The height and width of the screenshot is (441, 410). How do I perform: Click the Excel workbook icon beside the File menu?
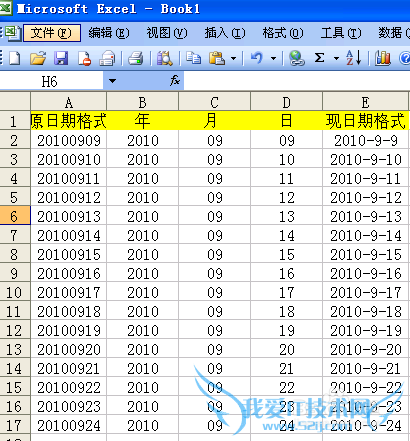[13, 33]
